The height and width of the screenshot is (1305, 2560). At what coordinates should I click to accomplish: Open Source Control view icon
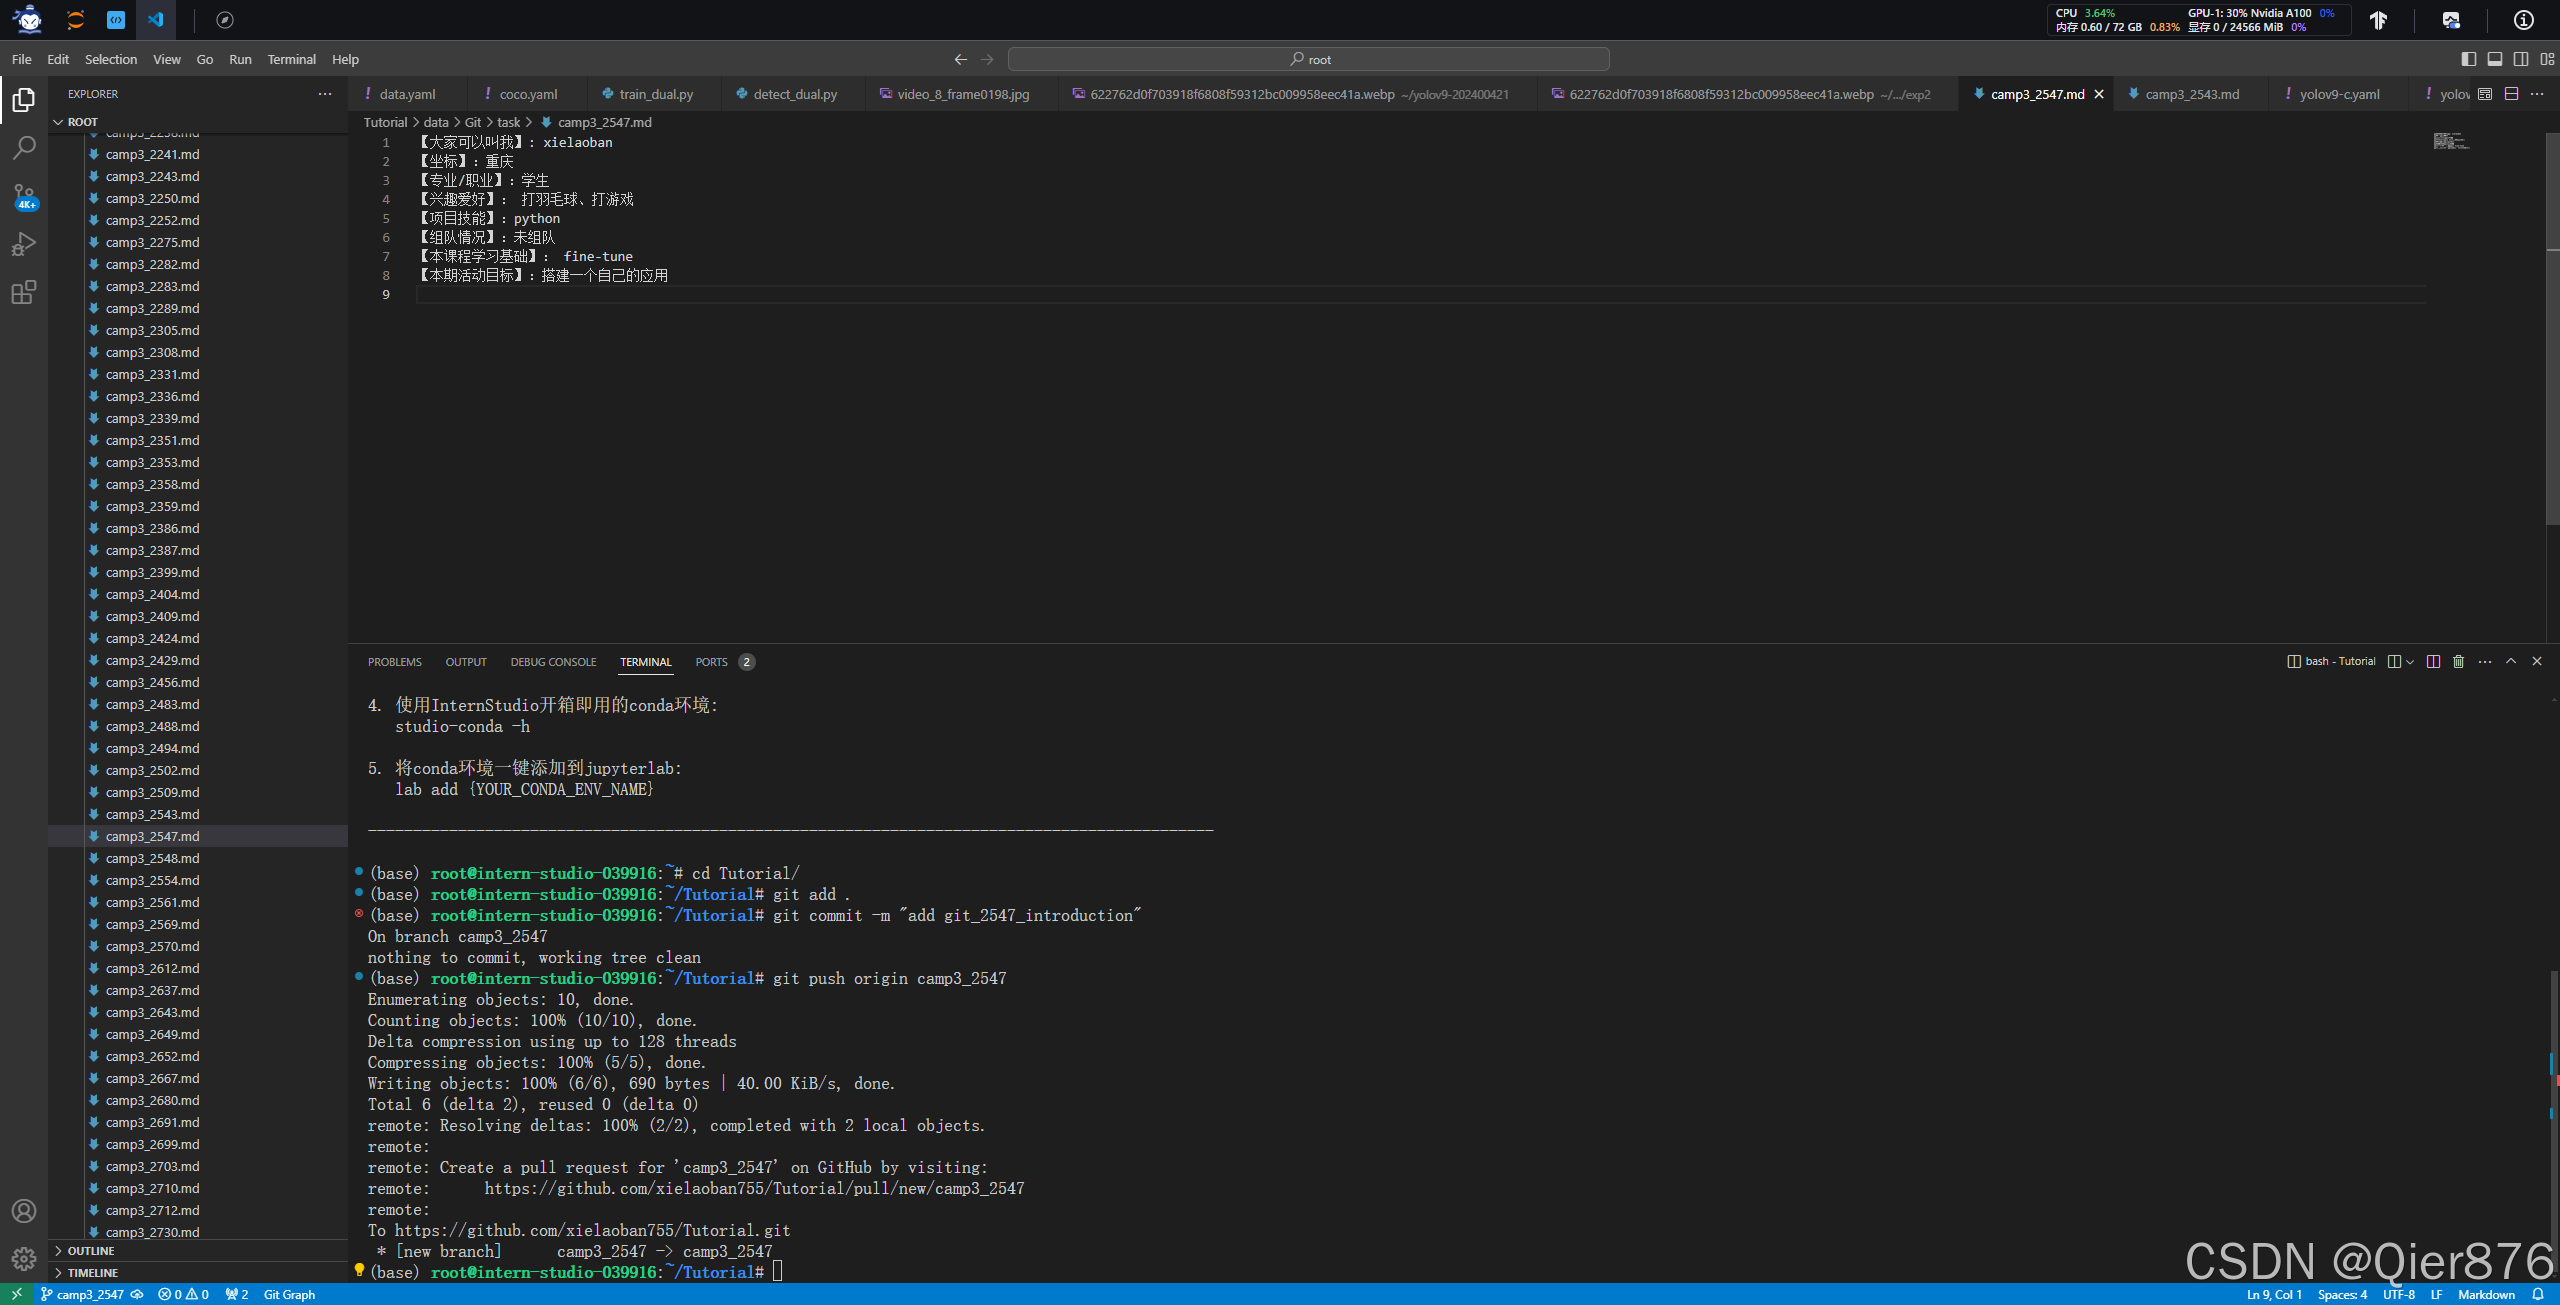coord(24,196)
